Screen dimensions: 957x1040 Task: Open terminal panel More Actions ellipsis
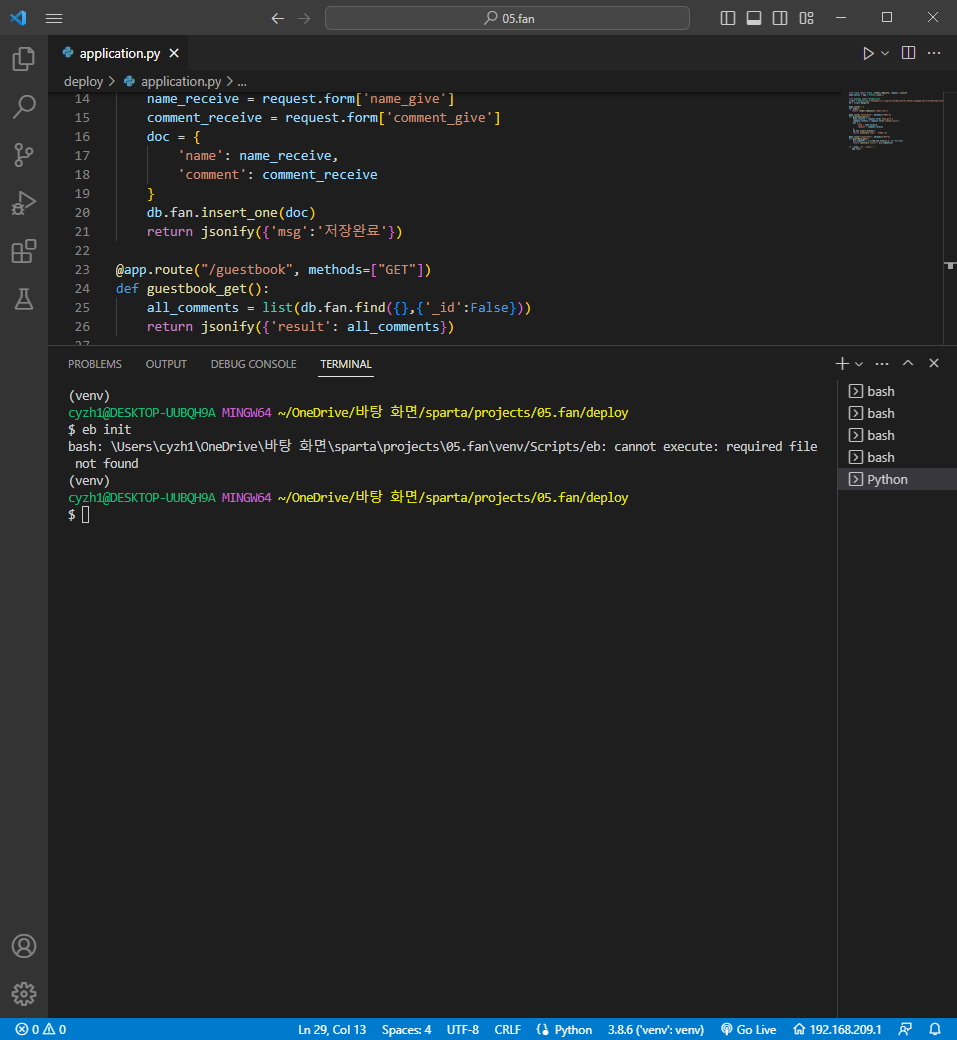(x=881, y=363)
